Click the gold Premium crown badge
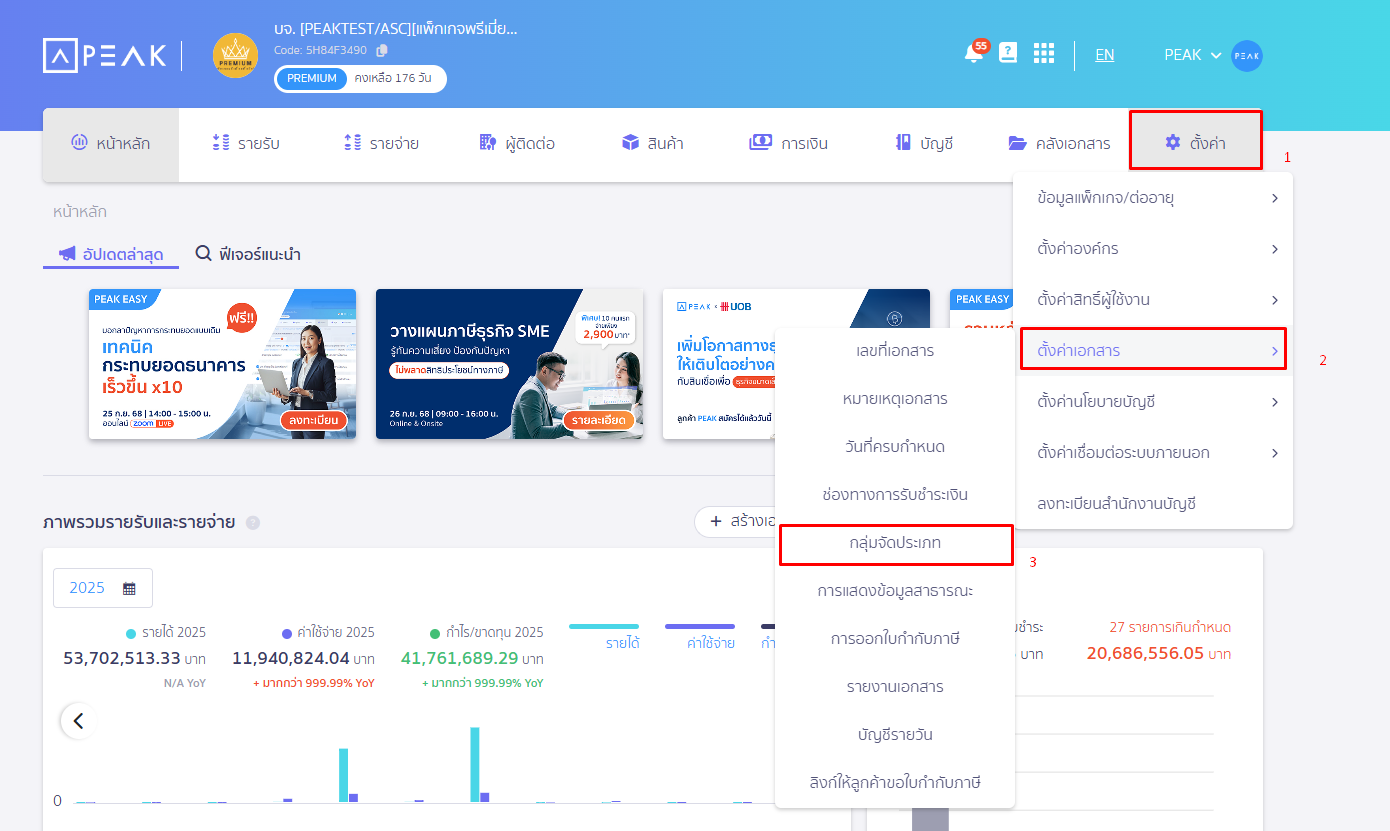Viewport: 1390px width, 831px height. (236, 55)
